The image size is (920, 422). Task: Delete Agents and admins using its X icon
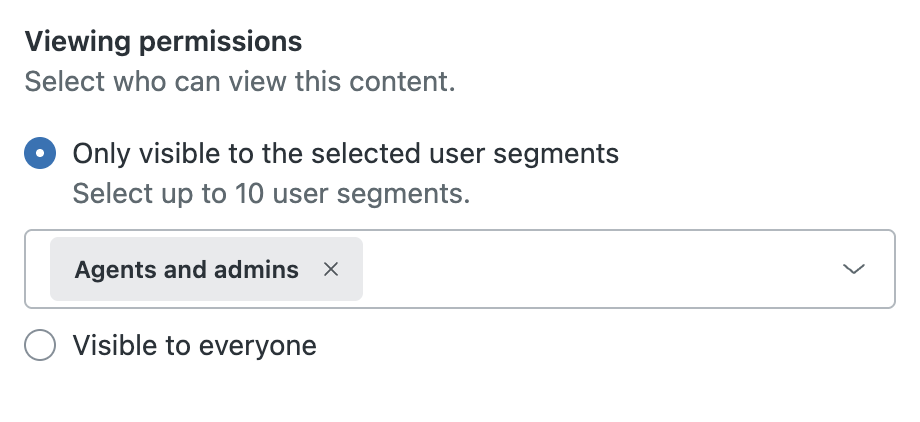click(x=331, y=269)
